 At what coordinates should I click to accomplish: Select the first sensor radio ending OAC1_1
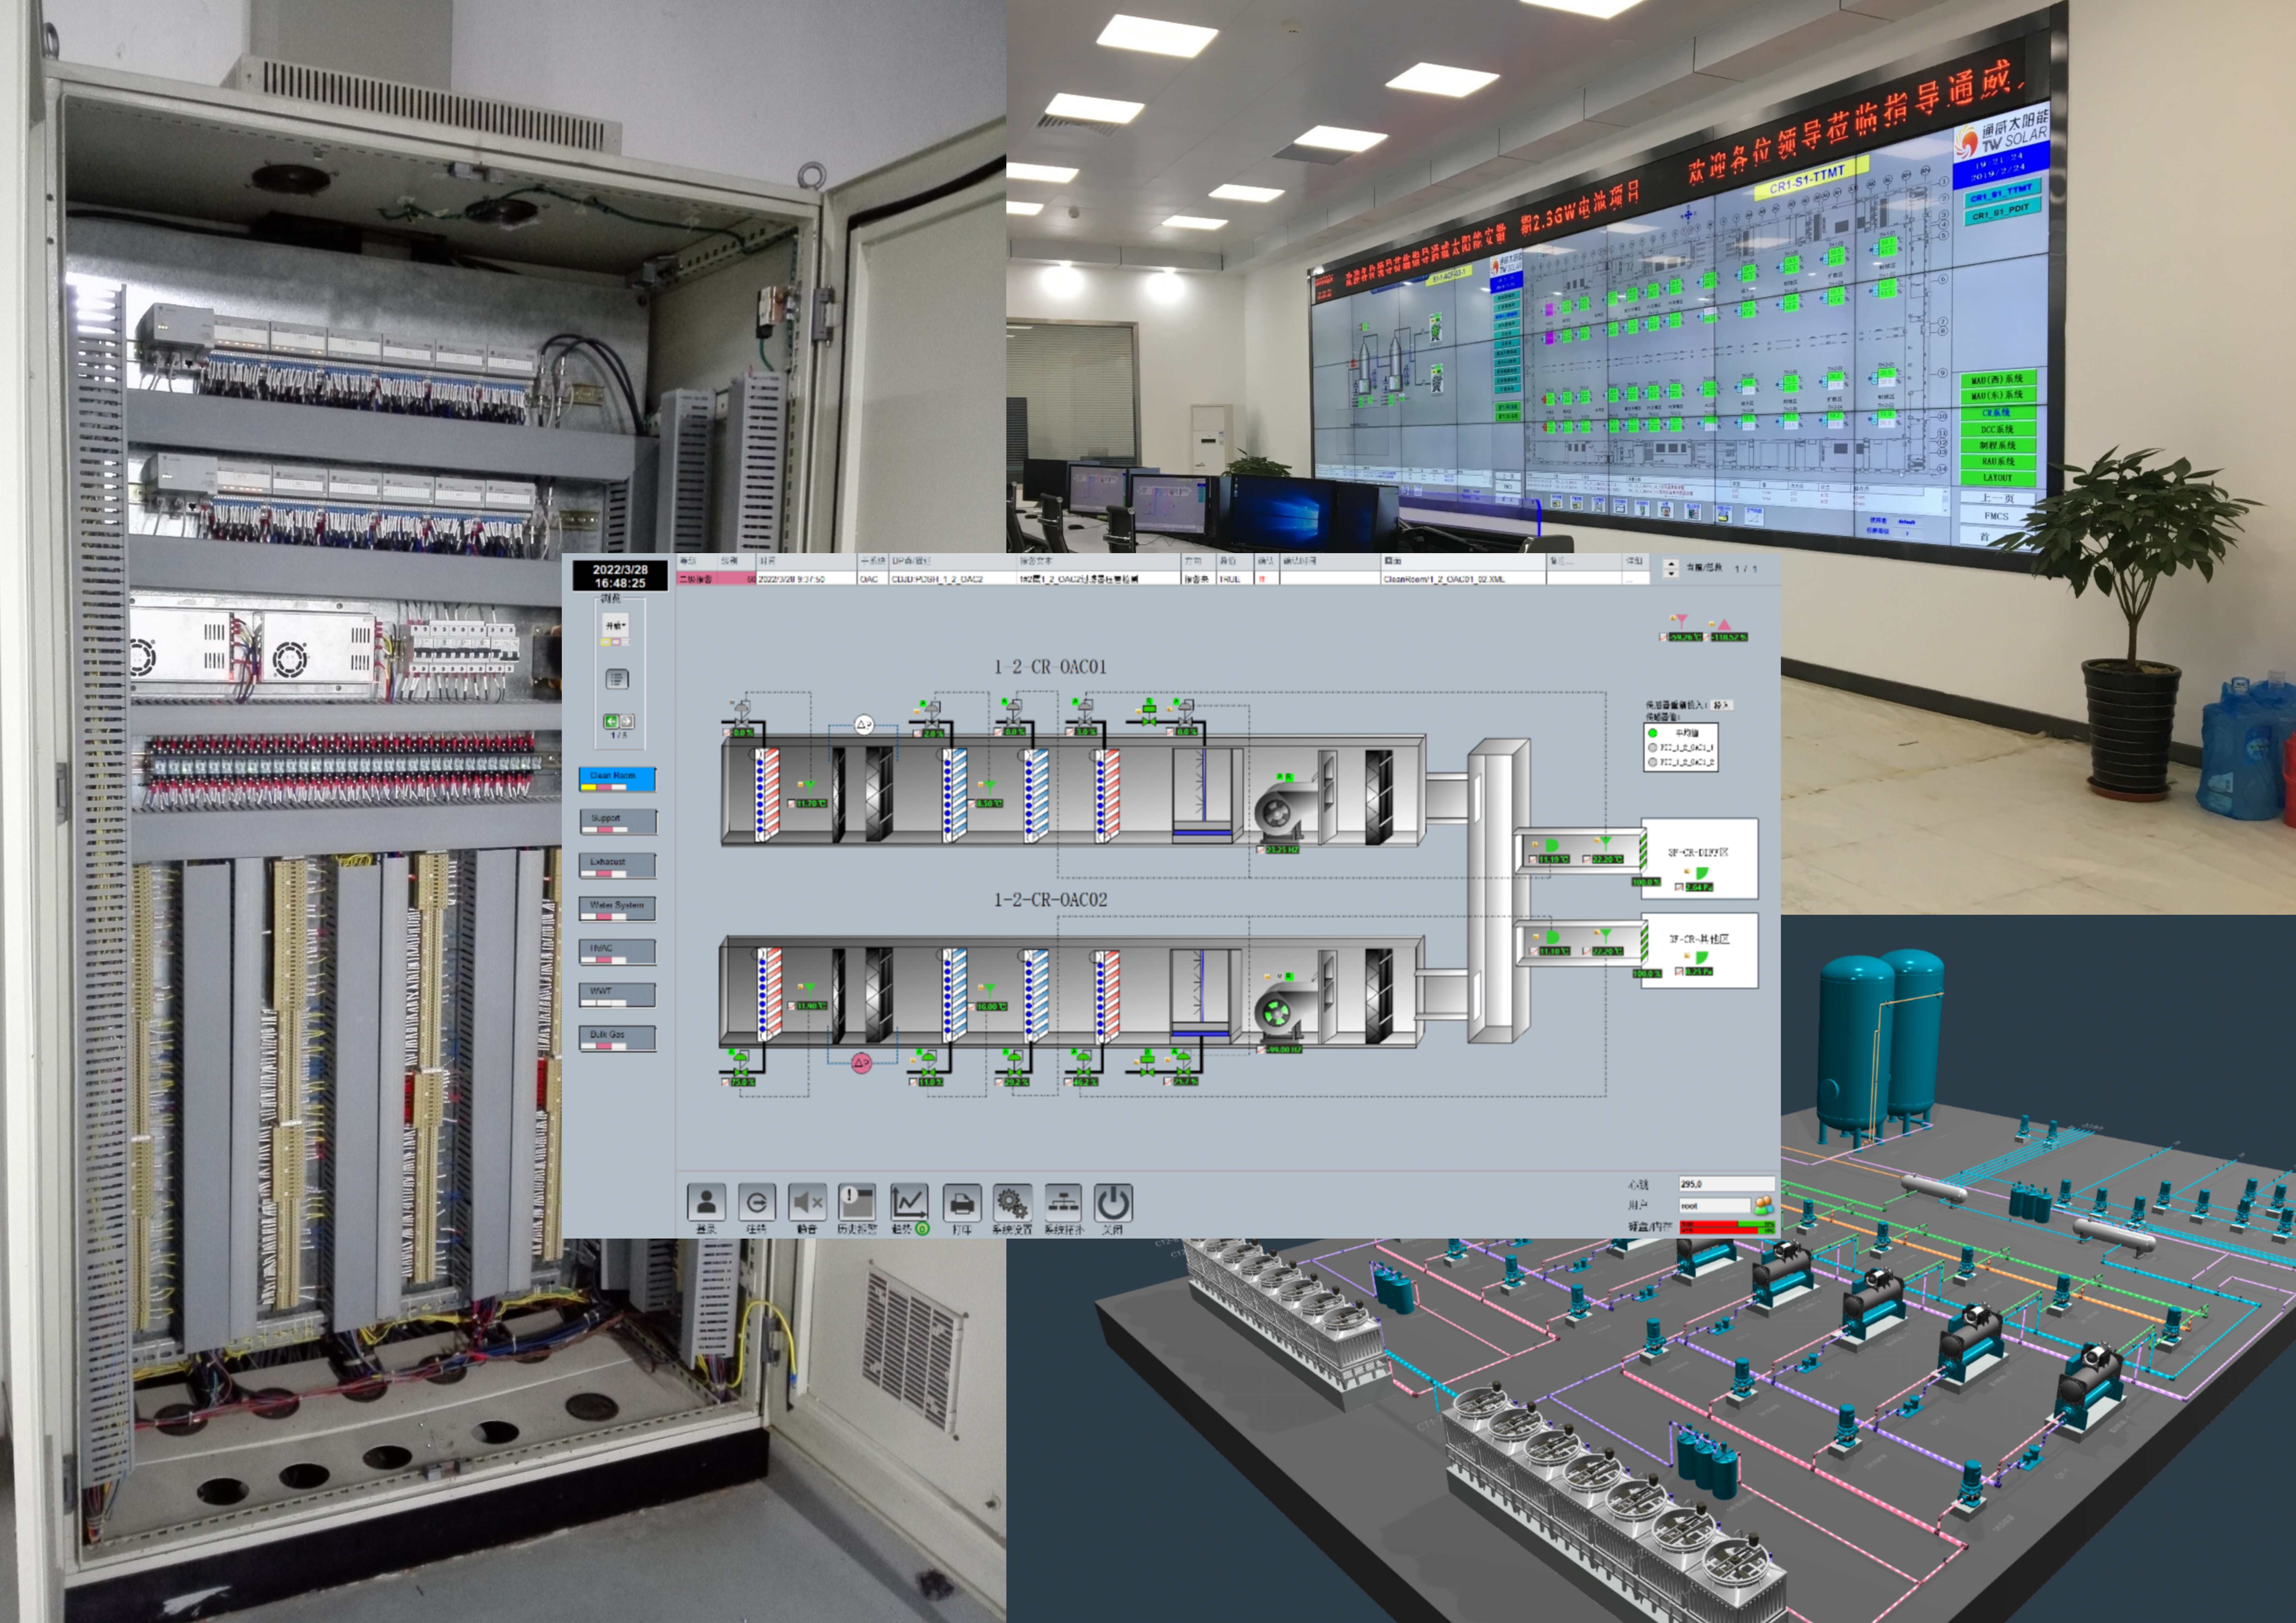tap(1653, 748)
